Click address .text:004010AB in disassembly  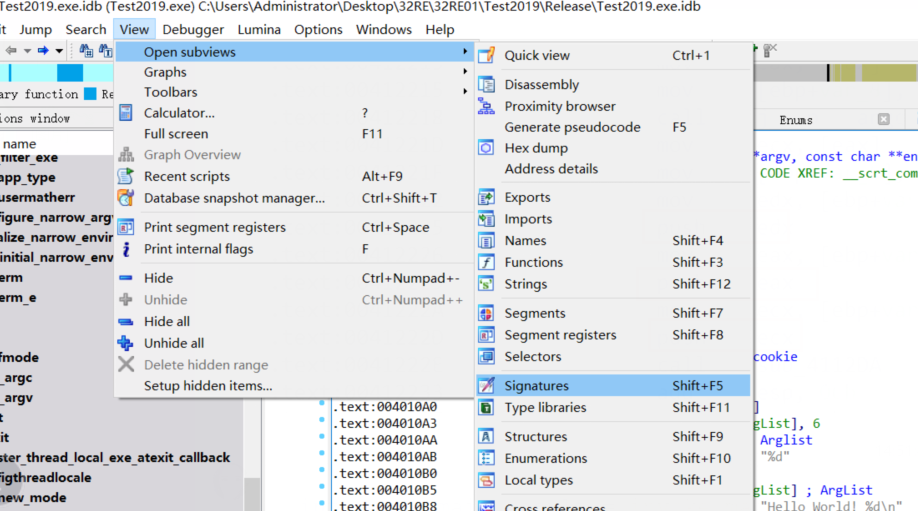point(385,457)
